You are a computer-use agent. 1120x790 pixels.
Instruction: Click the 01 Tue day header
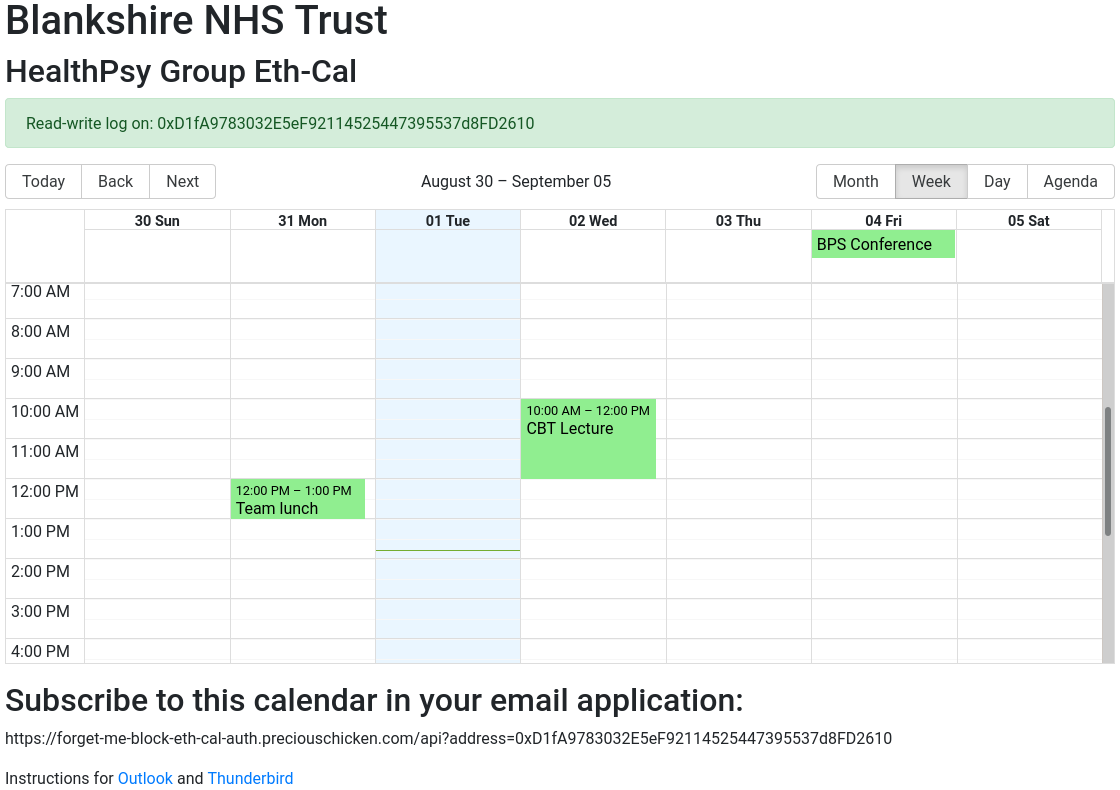448,221
